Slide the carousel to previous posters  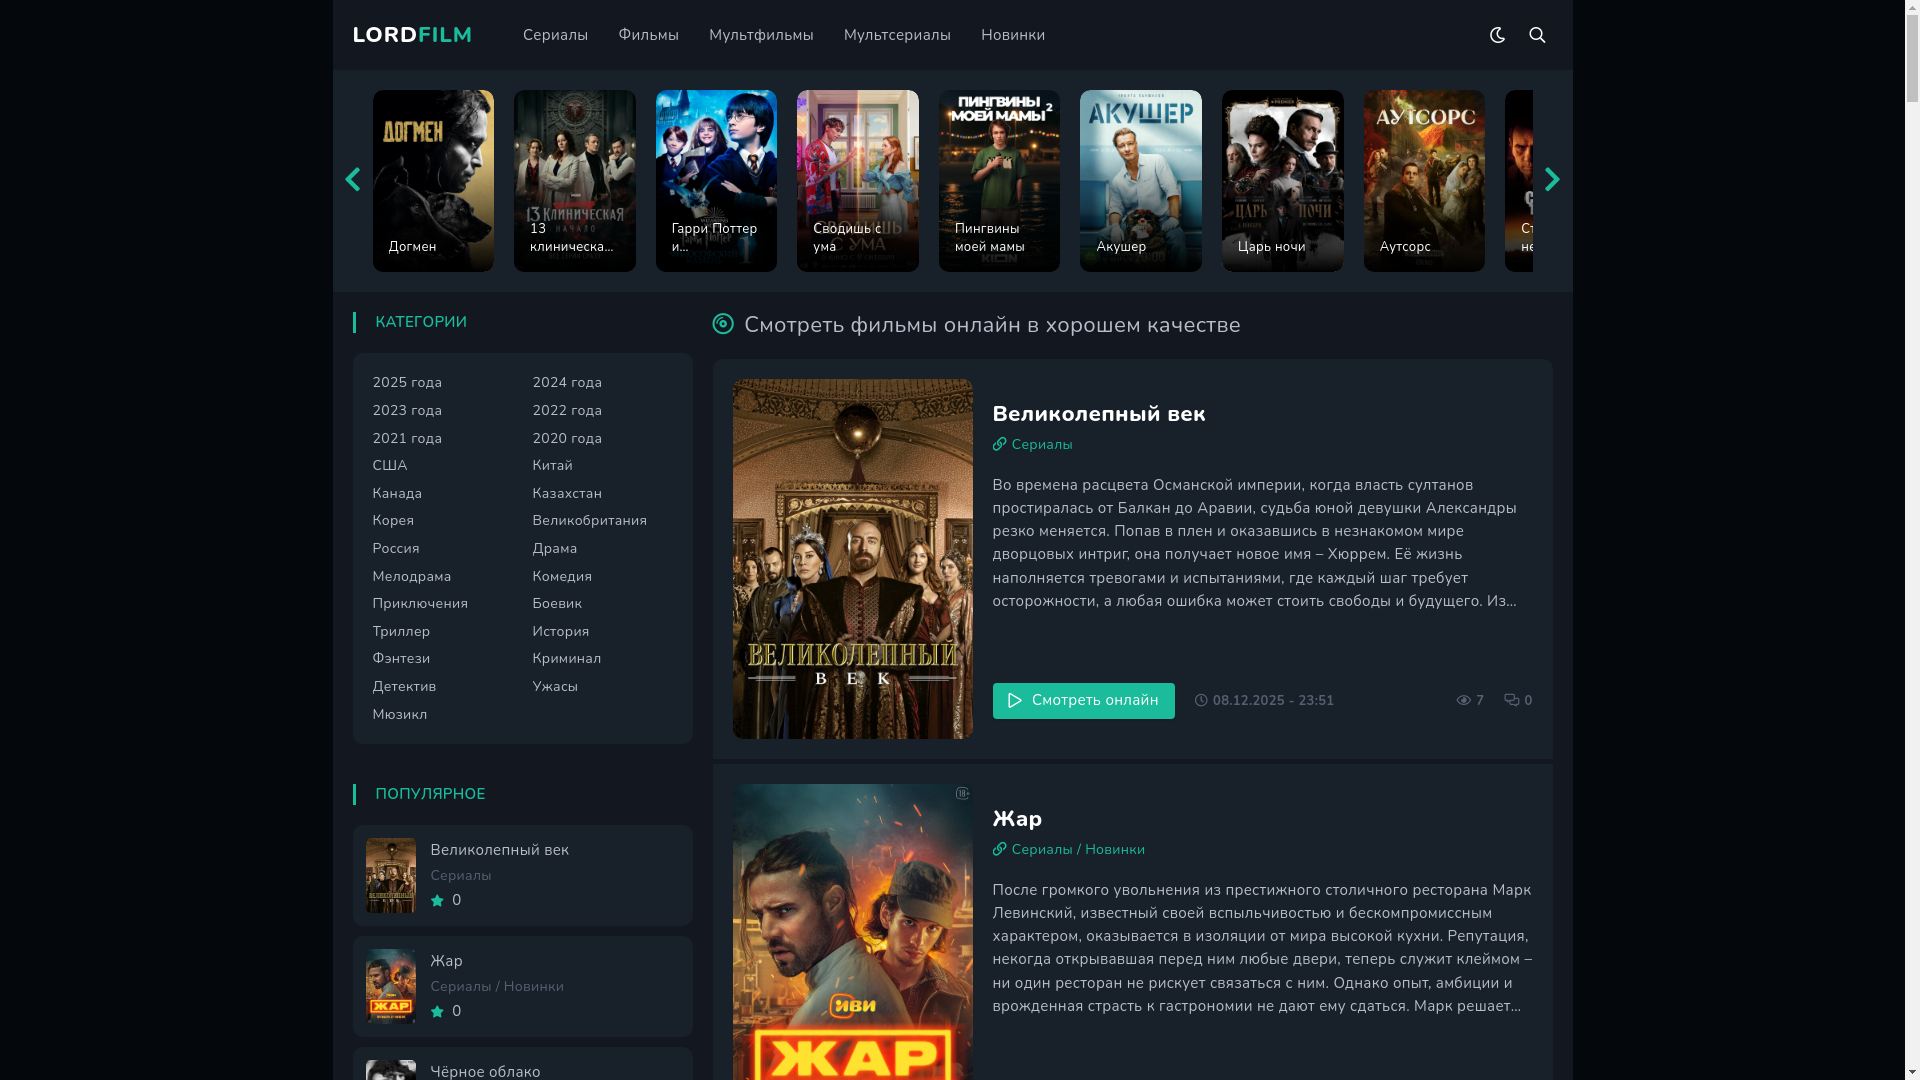click(352, 180)
